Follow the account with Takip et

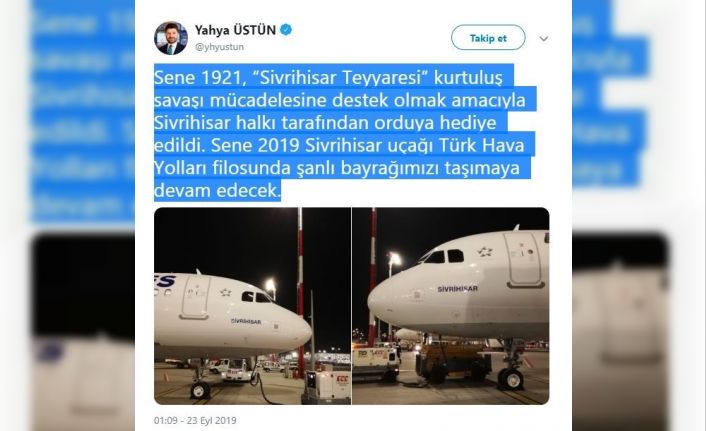(488, 38)
